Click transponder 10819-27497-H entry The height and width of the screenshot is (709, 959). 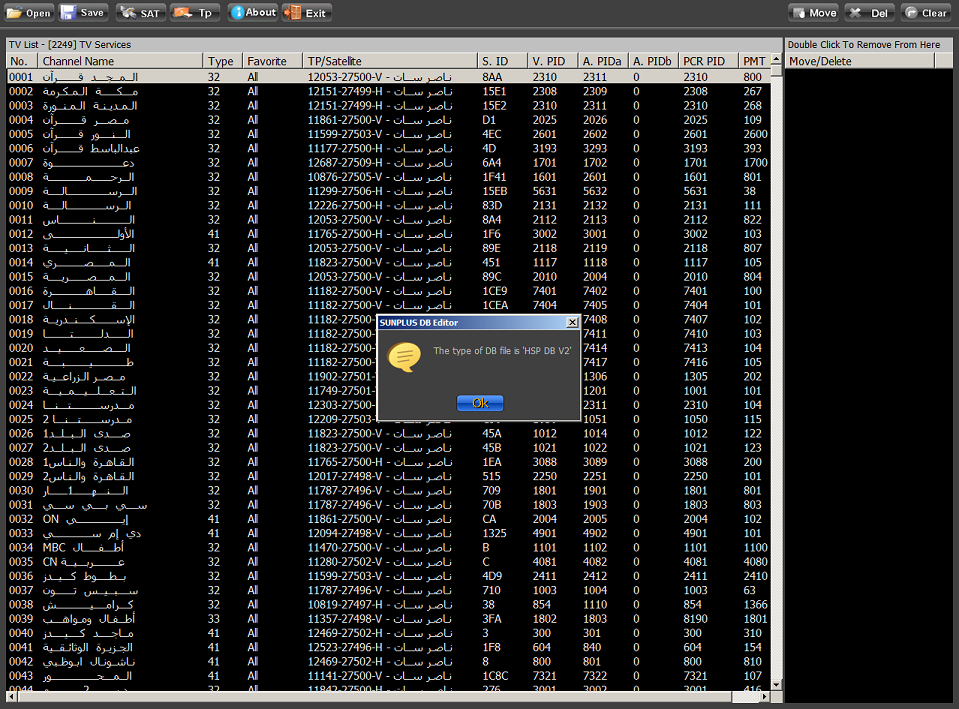pos(379,604)
